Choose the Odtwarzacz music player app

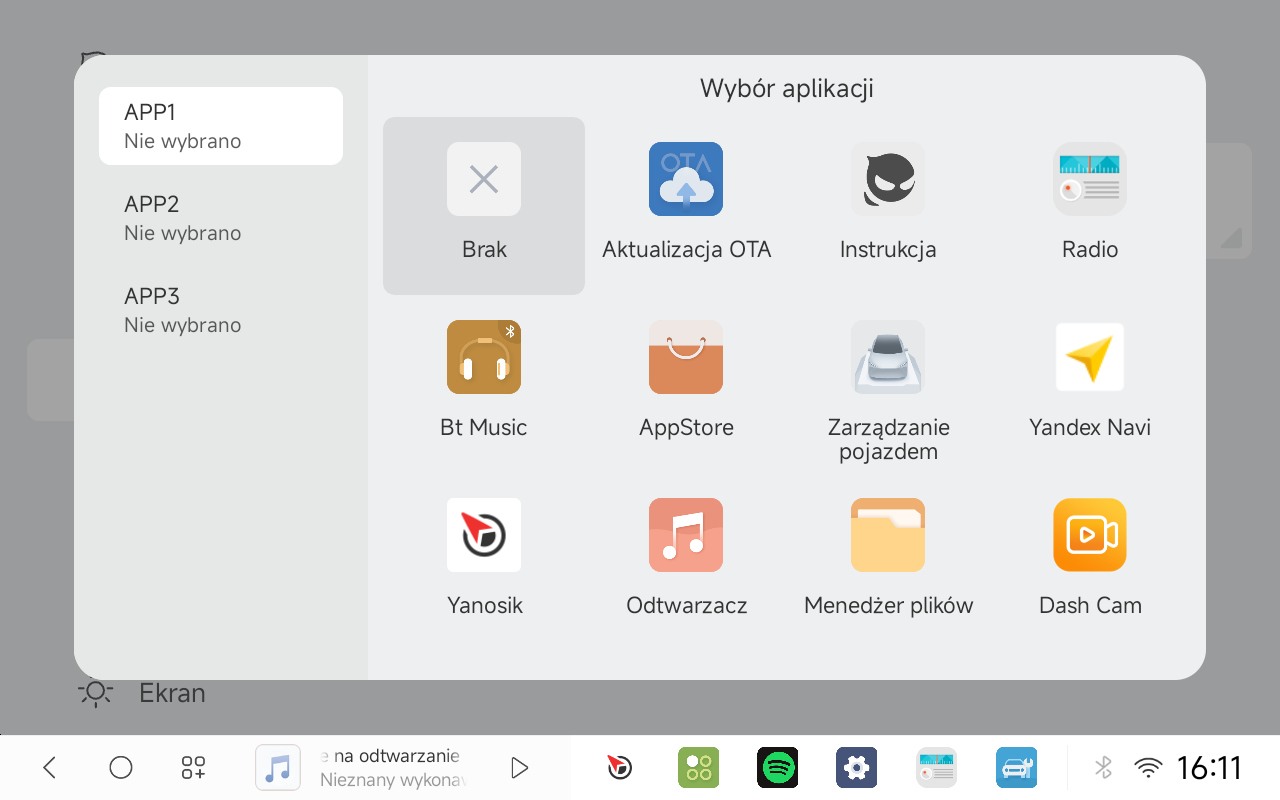(x=686, y=535)
